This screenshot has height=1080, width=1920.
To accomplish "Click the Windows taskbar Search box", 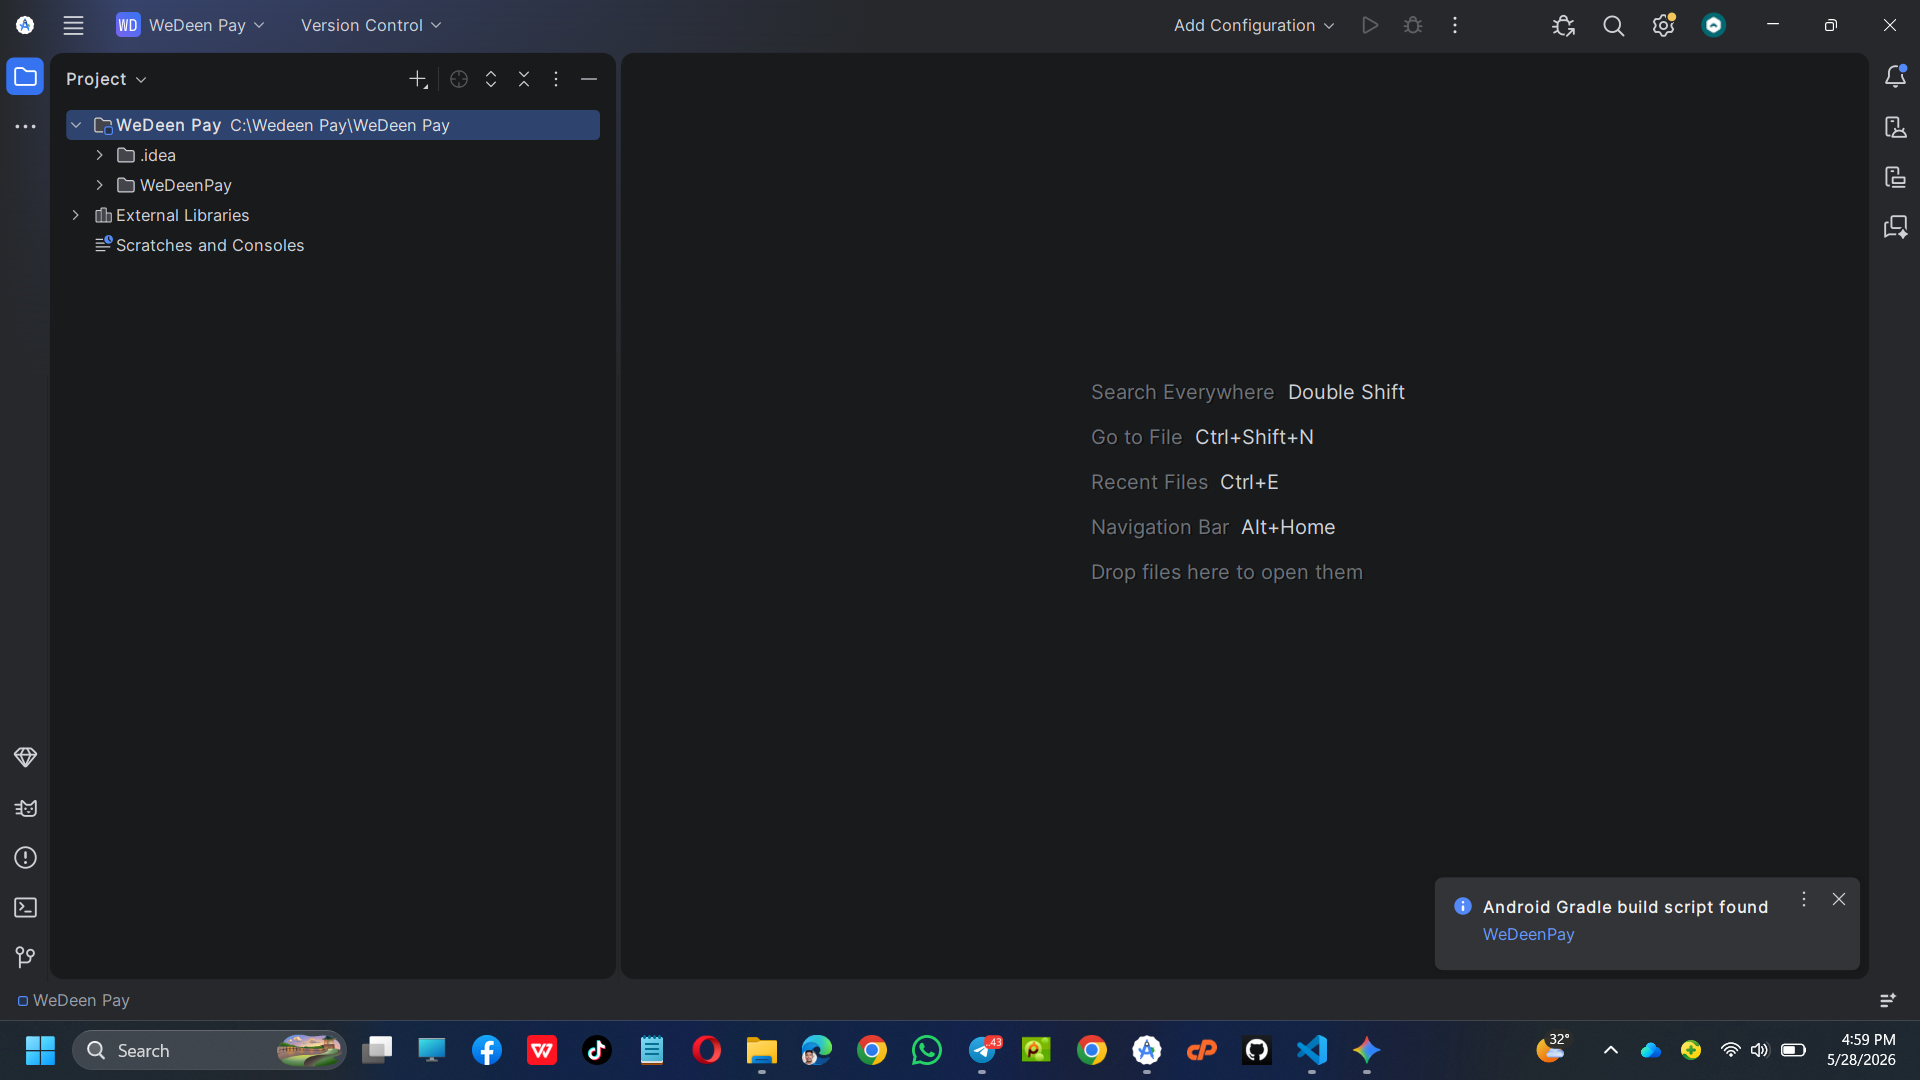I will point(209,1050).
